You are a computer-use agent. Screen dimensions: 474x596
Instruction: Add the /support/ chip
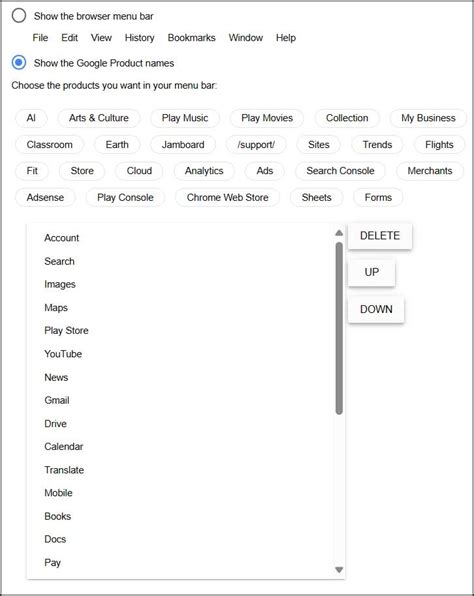[x=256, y=144]
